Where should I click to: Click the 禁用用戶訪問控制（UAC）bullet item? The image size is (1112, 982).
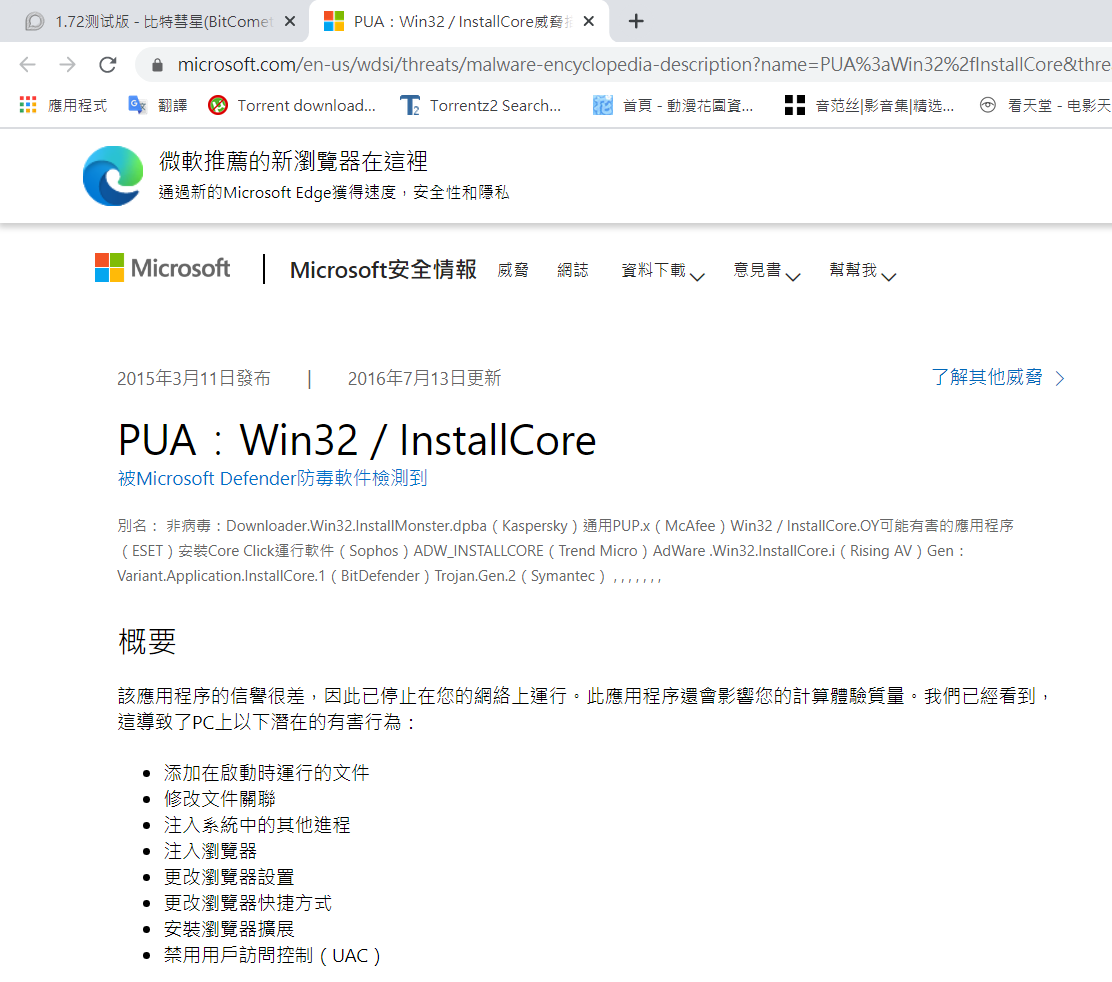[272, 956]
